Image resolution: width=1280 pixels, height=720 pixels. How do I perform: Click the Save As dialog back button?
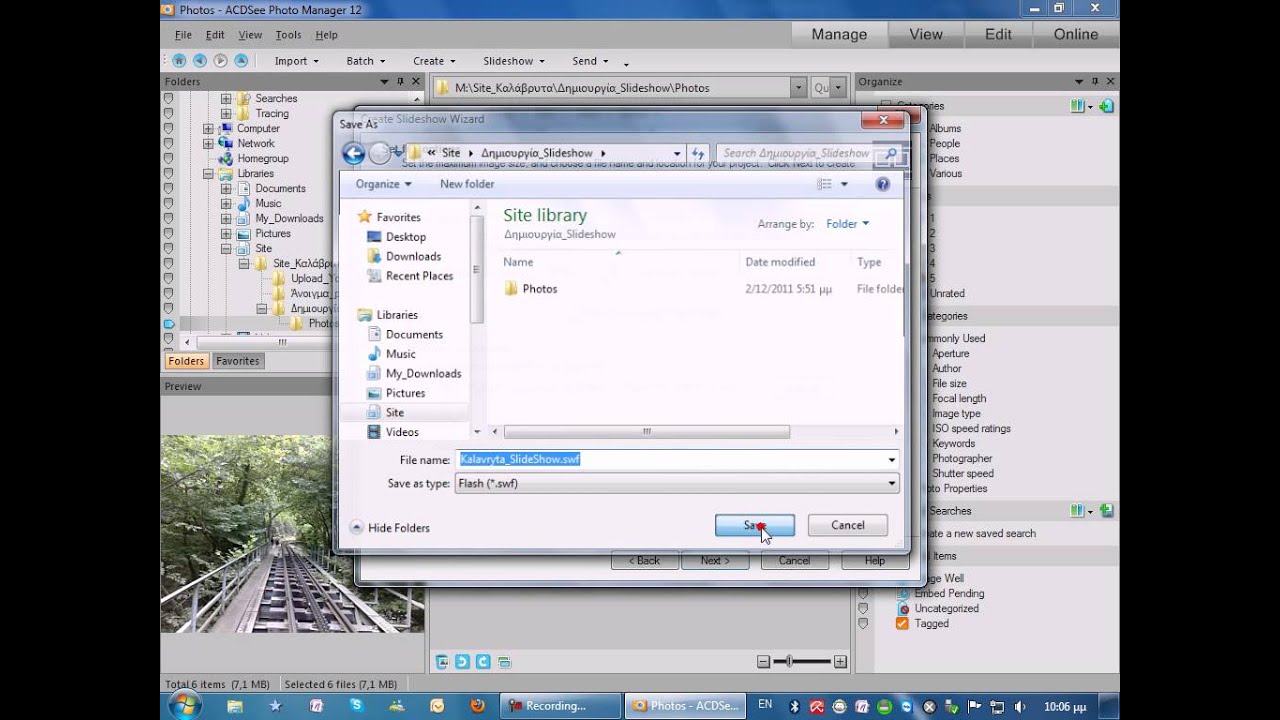pos(353,153)
